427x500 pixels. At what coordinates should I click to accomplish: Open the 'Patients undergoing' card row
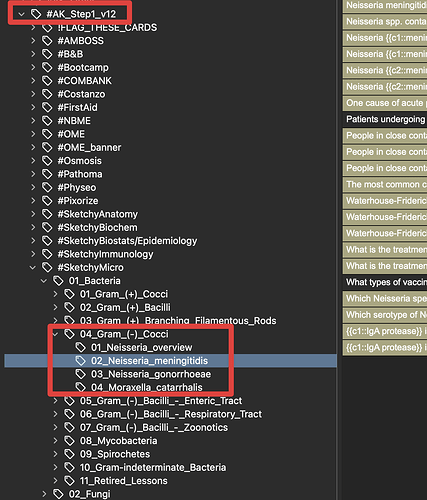[x=385, y=119]
